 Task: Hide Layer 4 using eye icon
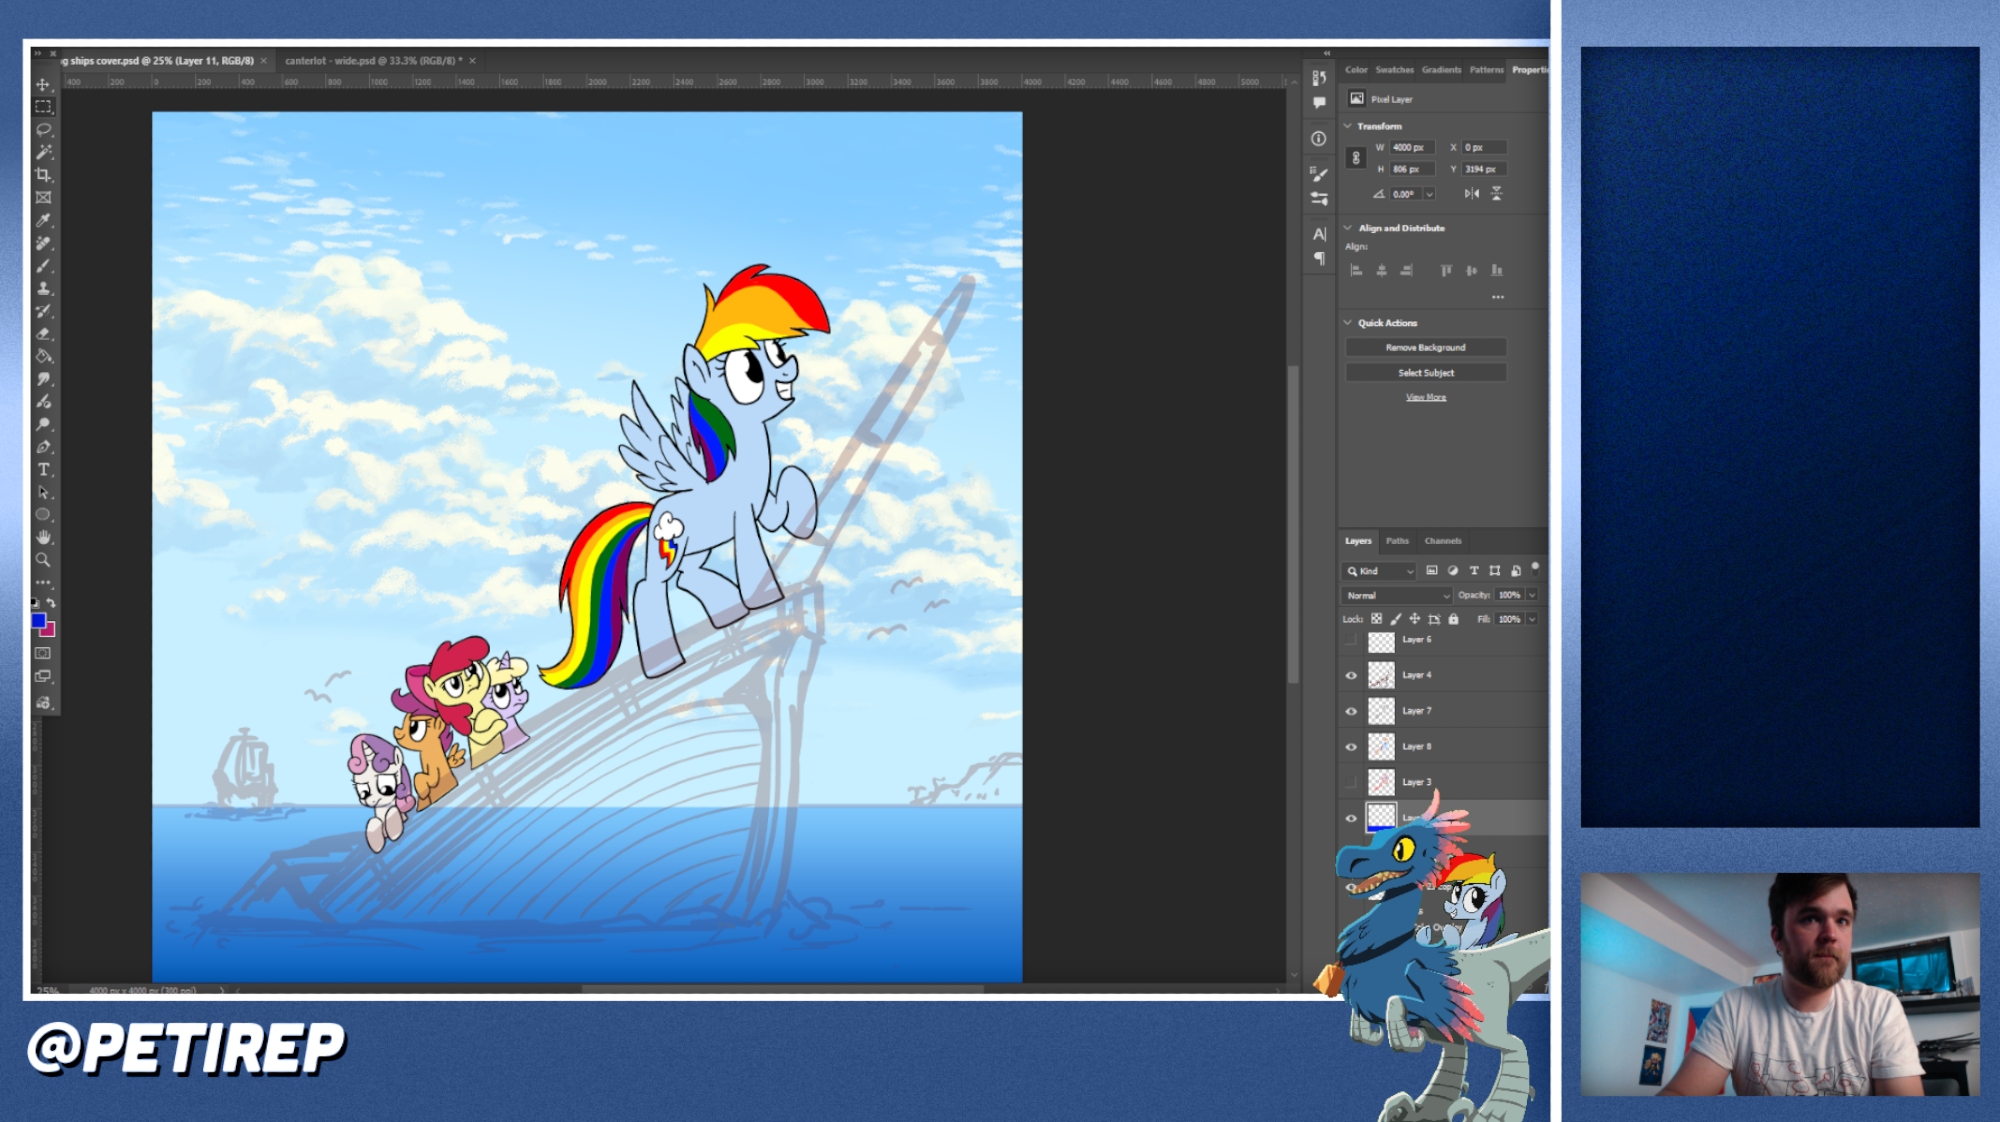(x=1351, y=676)
